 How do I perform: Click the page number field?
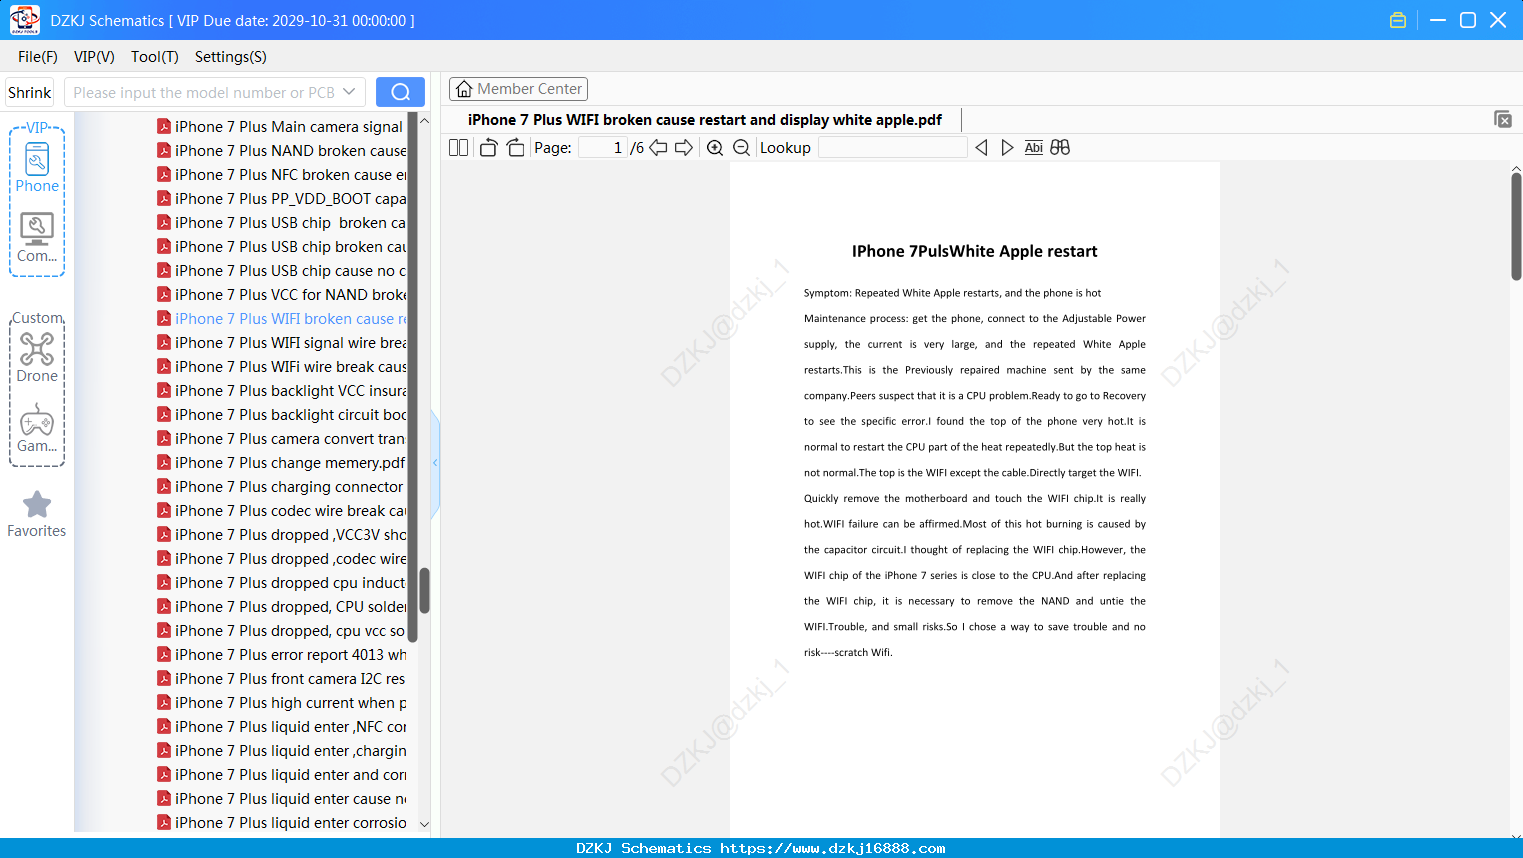tap(603, 148)
